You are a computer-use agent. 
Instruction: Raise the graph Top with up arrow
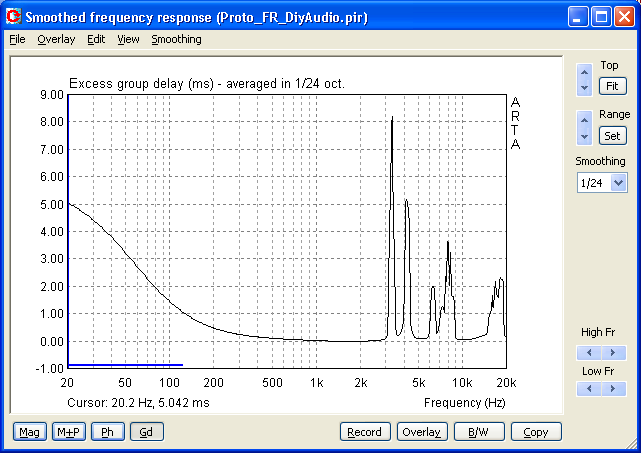[584, 72]
